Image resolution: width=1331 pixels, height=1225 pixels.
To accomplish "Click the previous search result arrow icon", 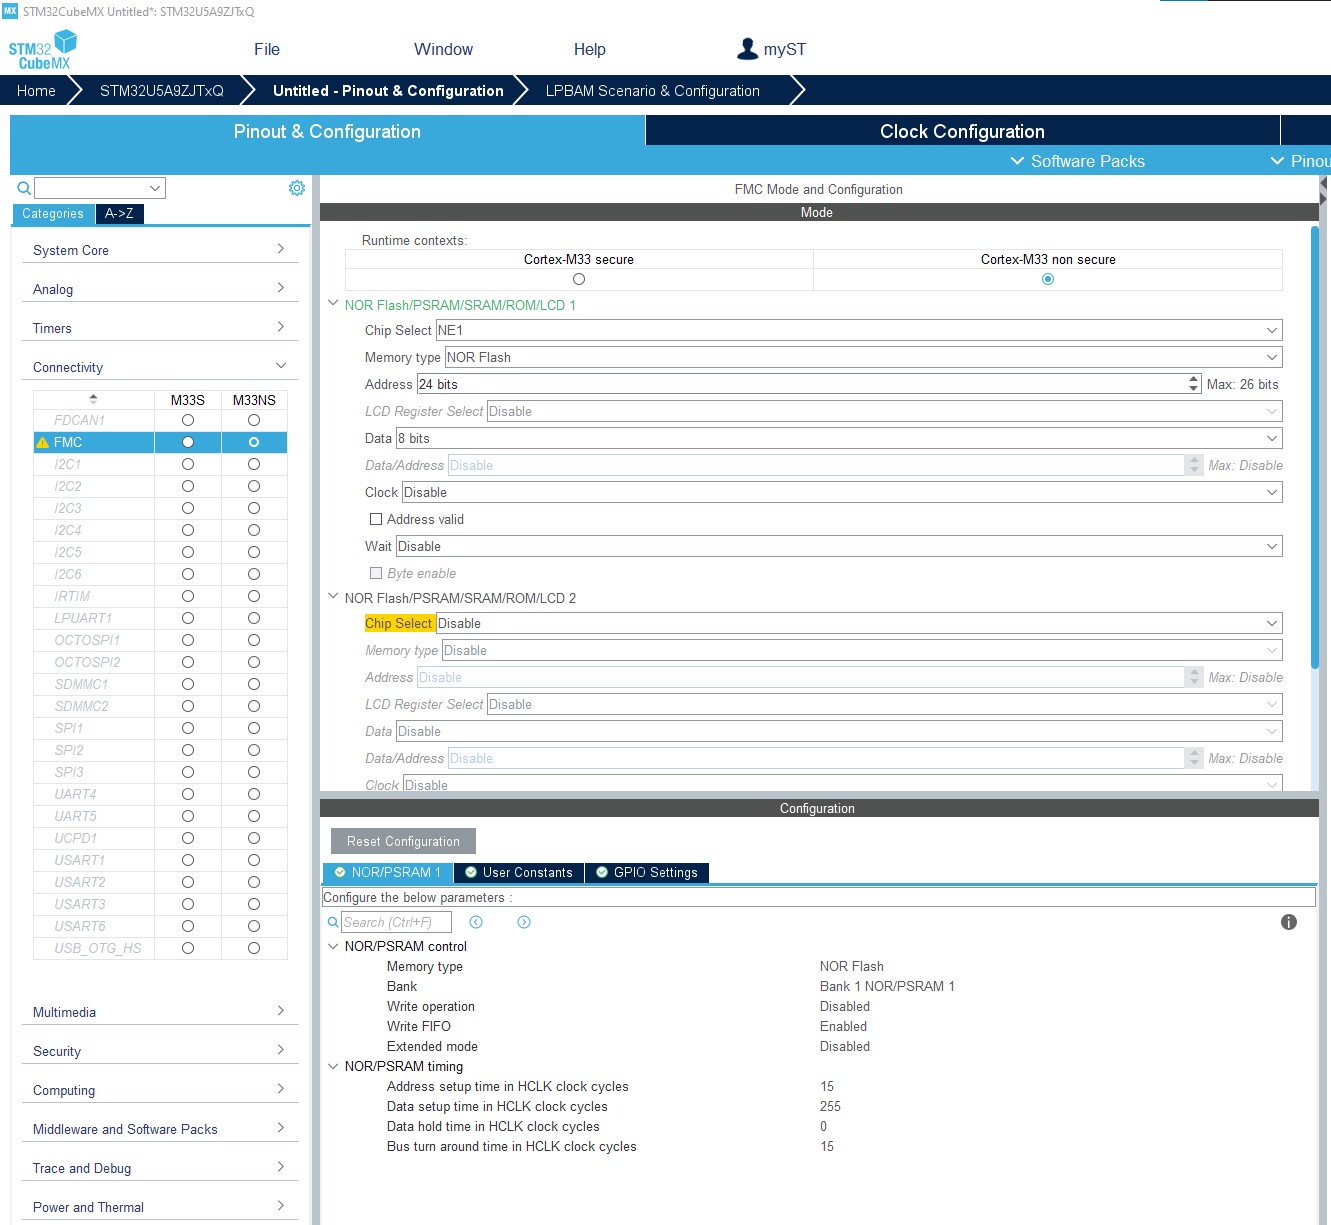I will tap(476, 922).
